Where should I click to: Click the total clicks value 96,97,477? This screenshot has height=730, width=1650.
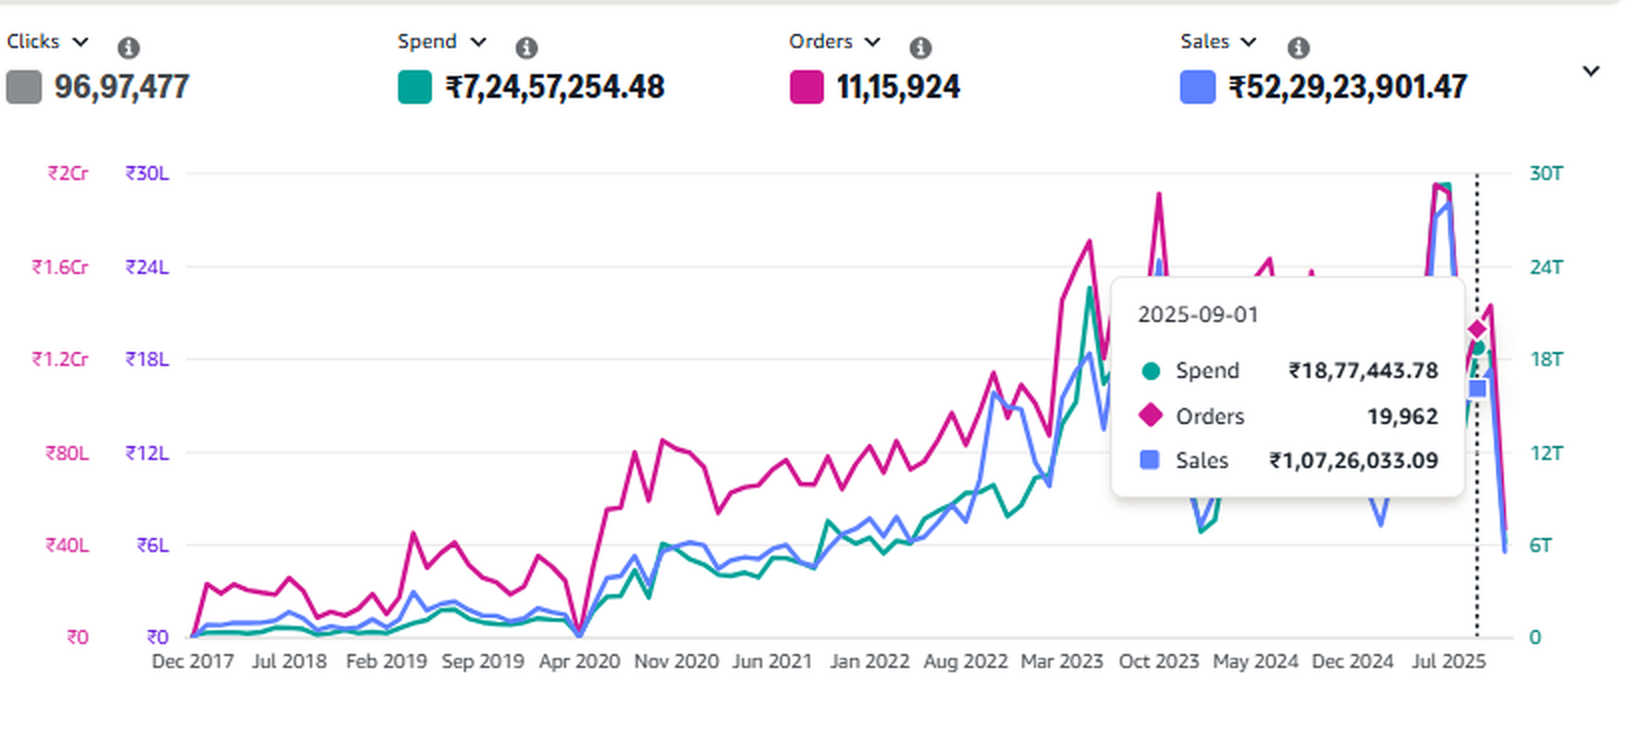[122, 87]
